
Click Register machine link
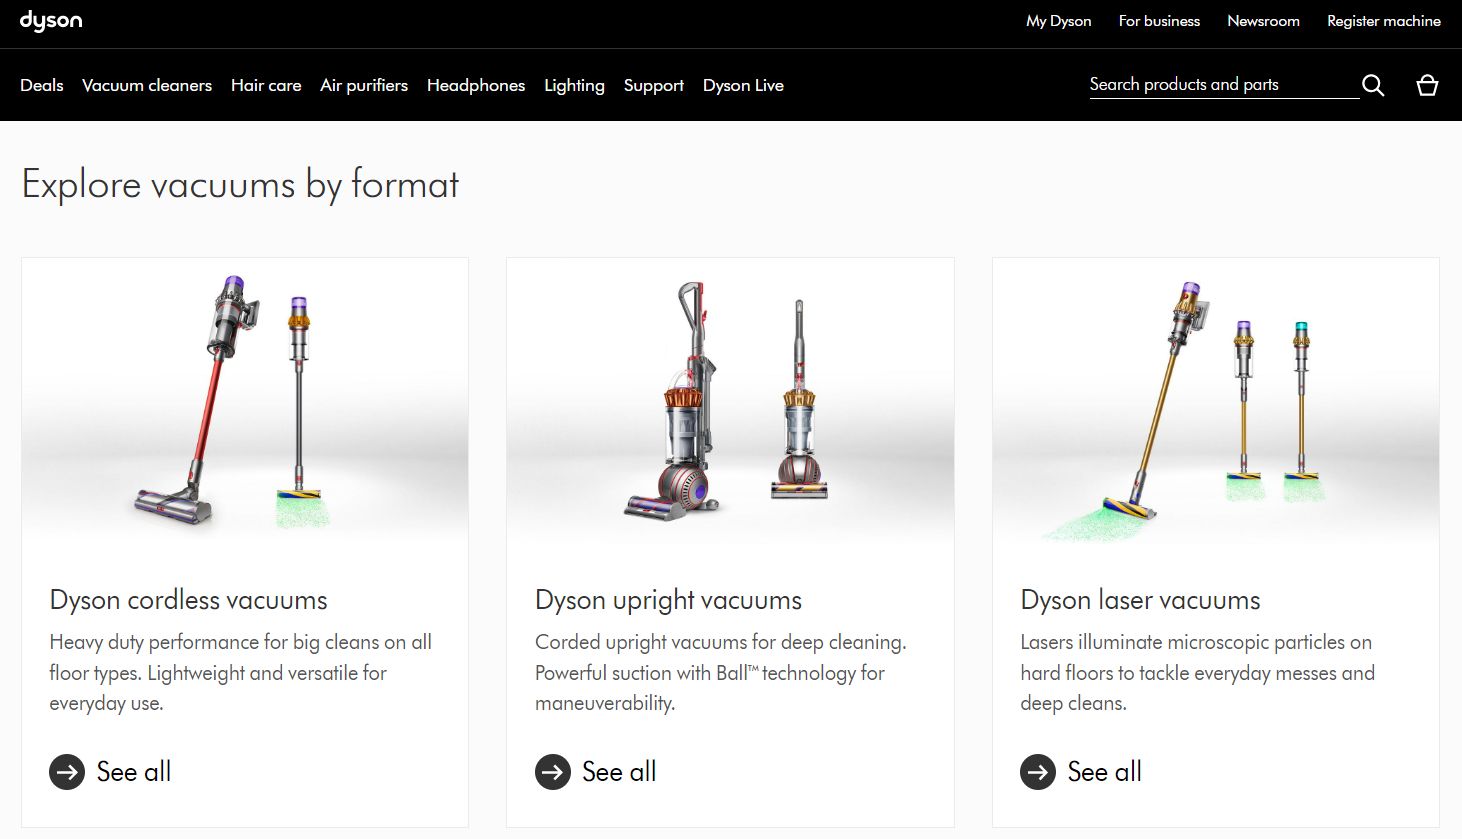click(x=1384, y=21)
